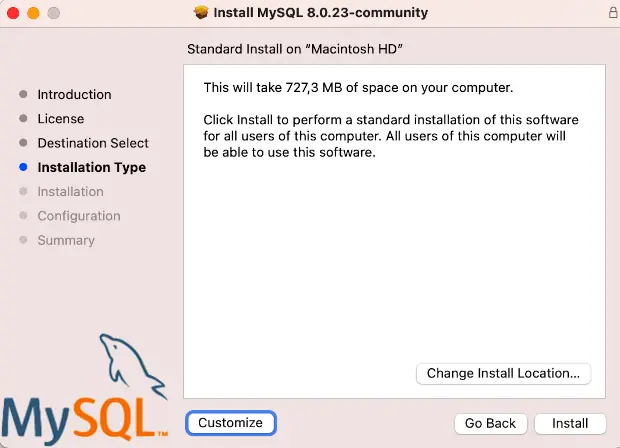Open Change Install Location options
Viewport: 620px width, 448px height.
coord(503,373)
